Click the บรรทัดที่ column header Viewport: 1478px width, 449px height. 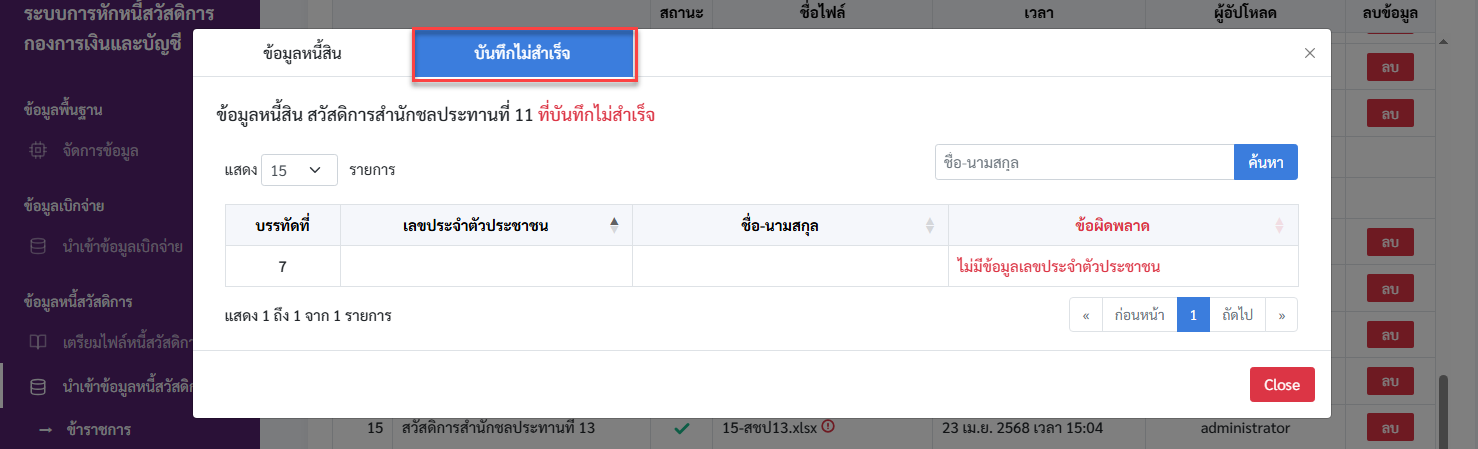[x=283, y=226]
